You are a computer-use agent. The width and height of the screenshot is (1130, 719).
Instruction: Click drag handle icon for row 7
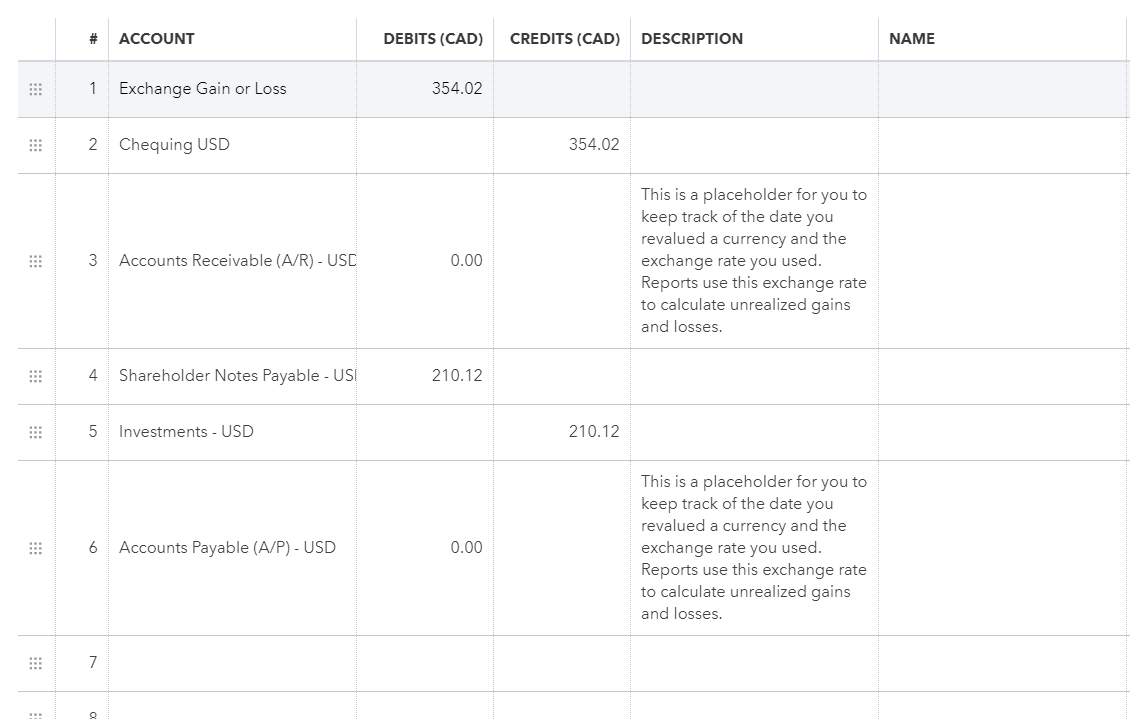36,663
